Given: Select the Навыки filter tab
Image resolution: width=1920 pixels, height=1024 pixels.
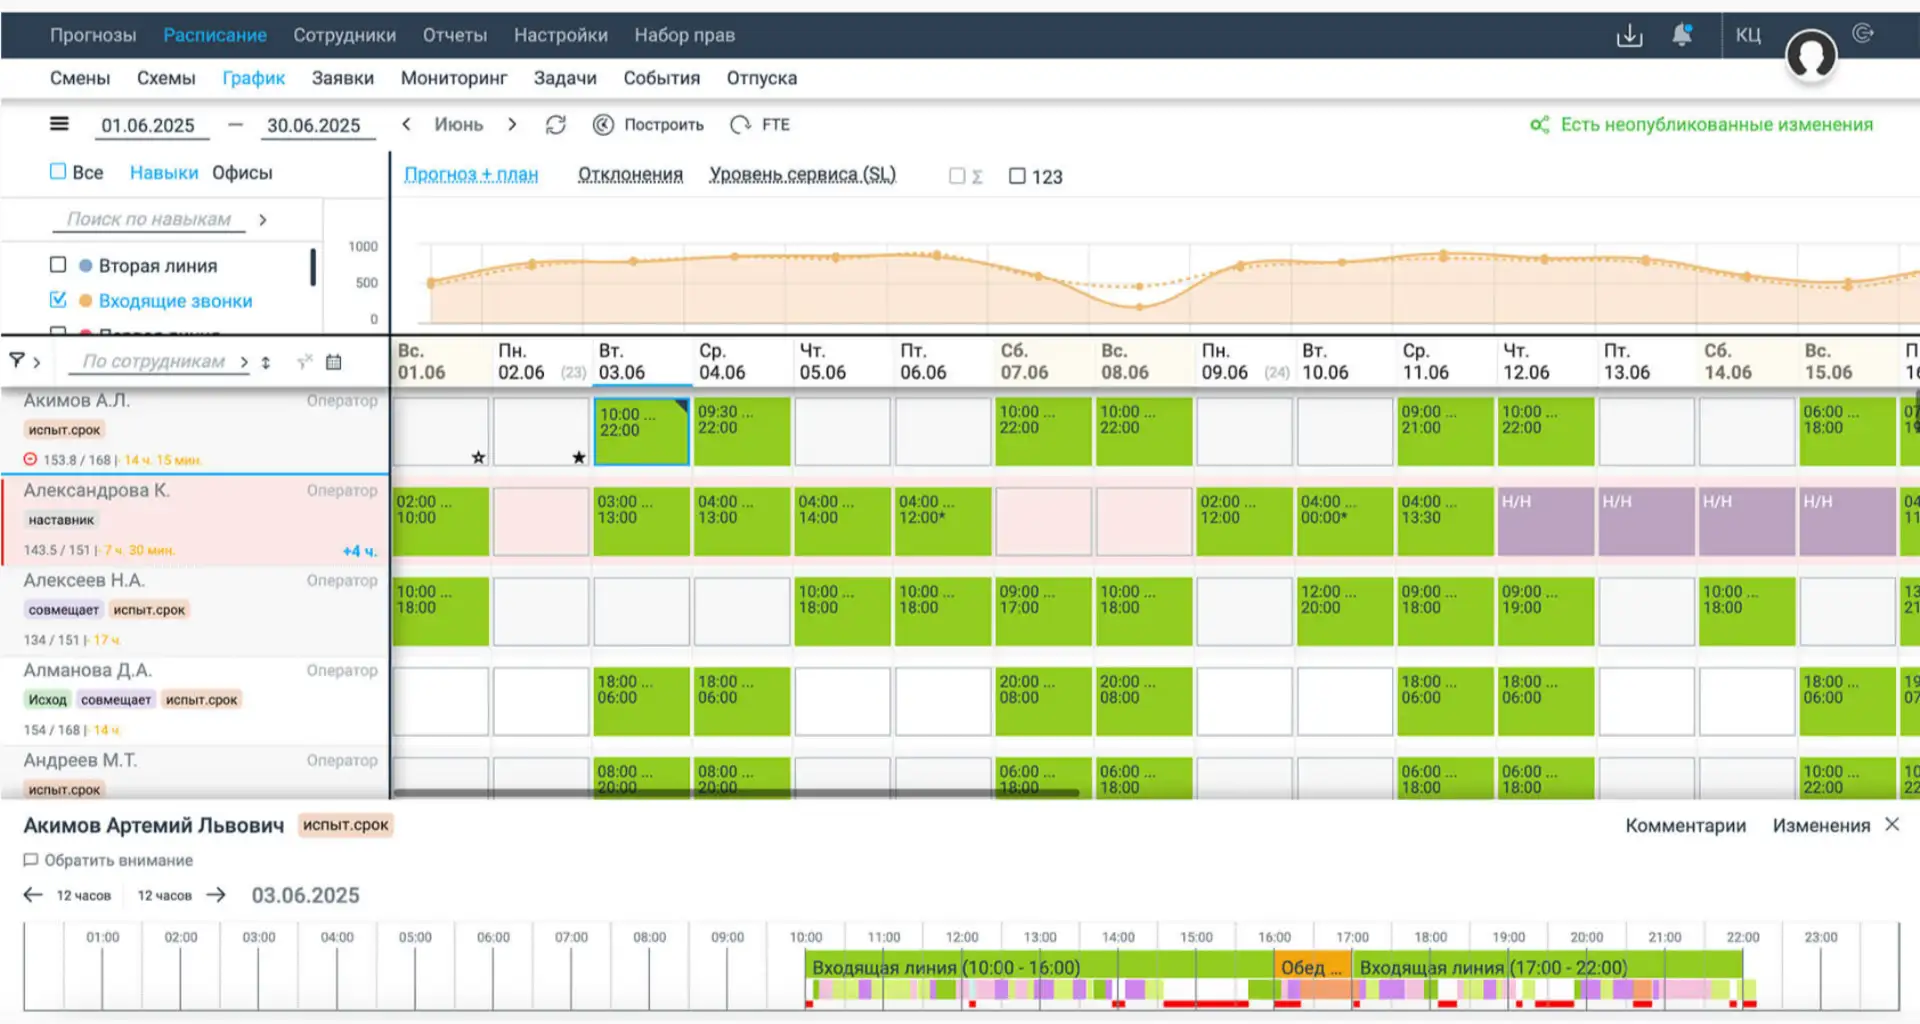Looking at the screenshot, I should 164,172.
